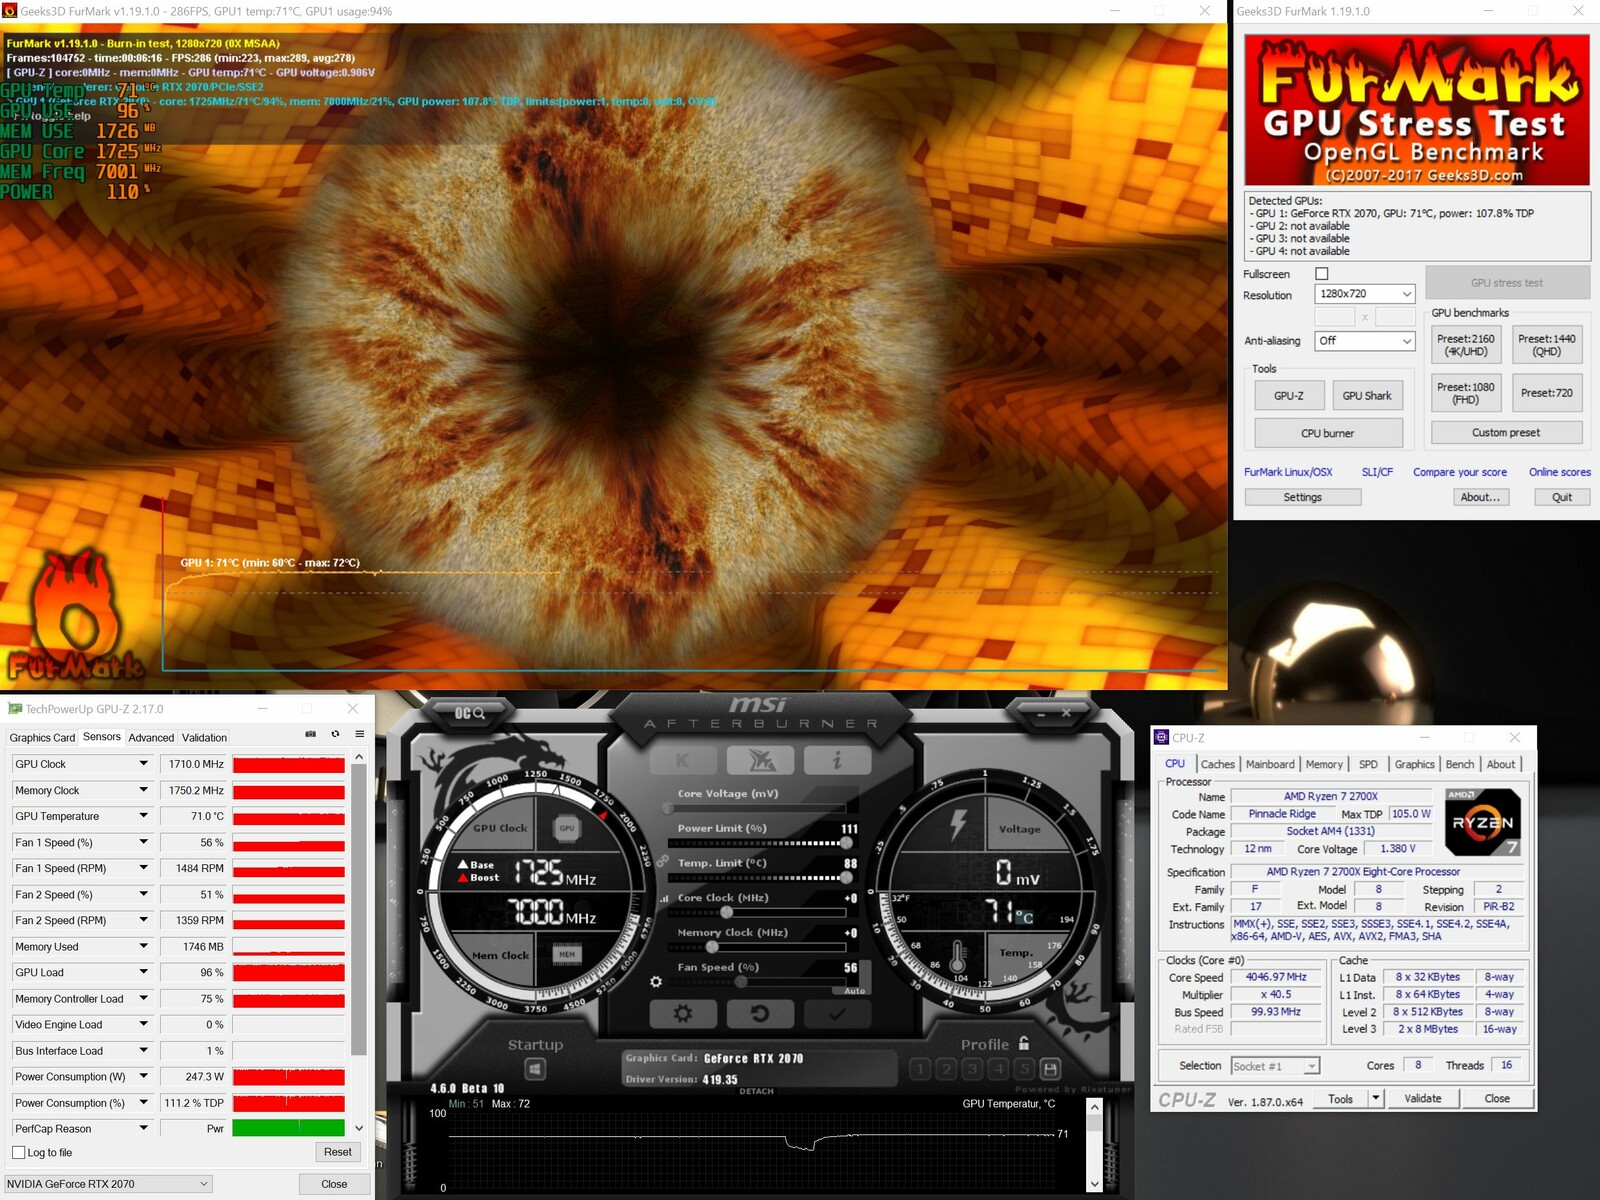Image resolution: width=1600 pixels, height=1200 pixels.
Task: Expand GPU Clock sensor dropdown
Action: 143,764
